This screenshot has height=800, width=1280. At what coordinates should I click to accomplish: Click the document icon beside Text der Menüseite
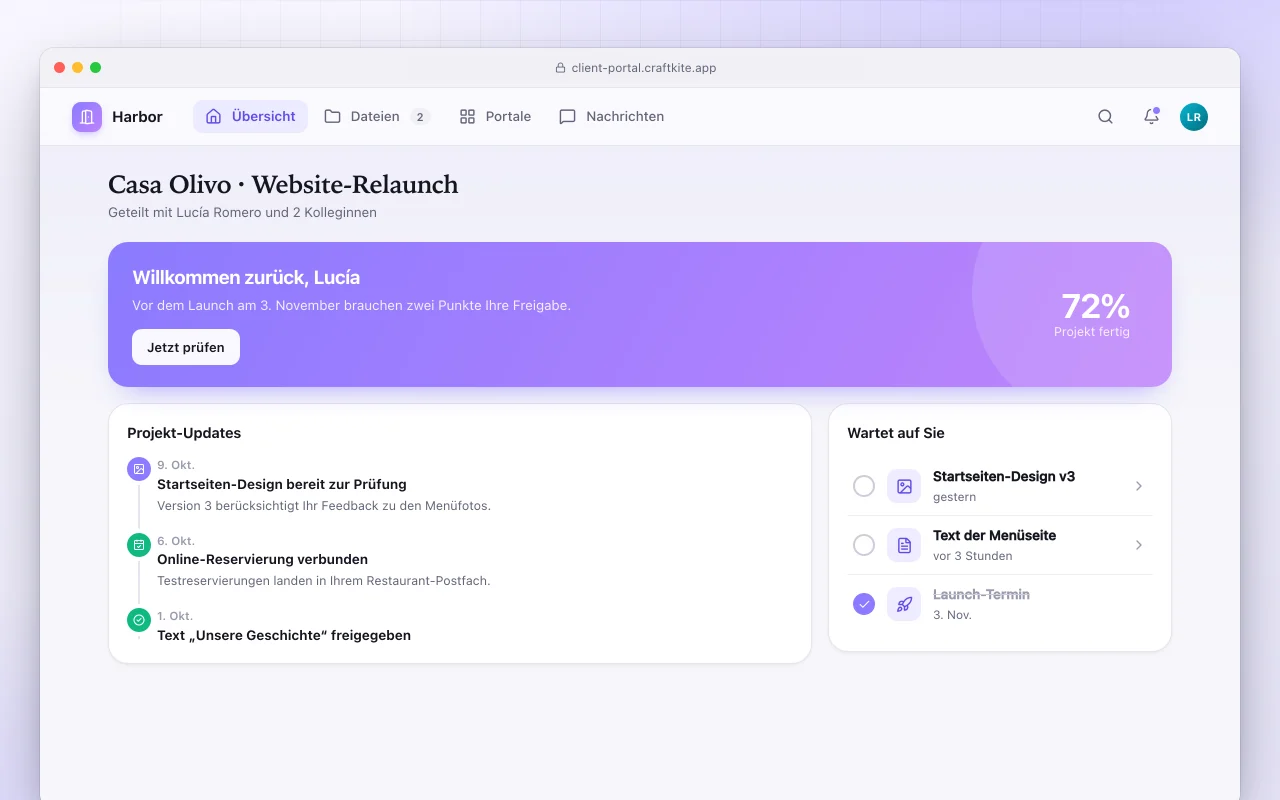pos(904,545)
